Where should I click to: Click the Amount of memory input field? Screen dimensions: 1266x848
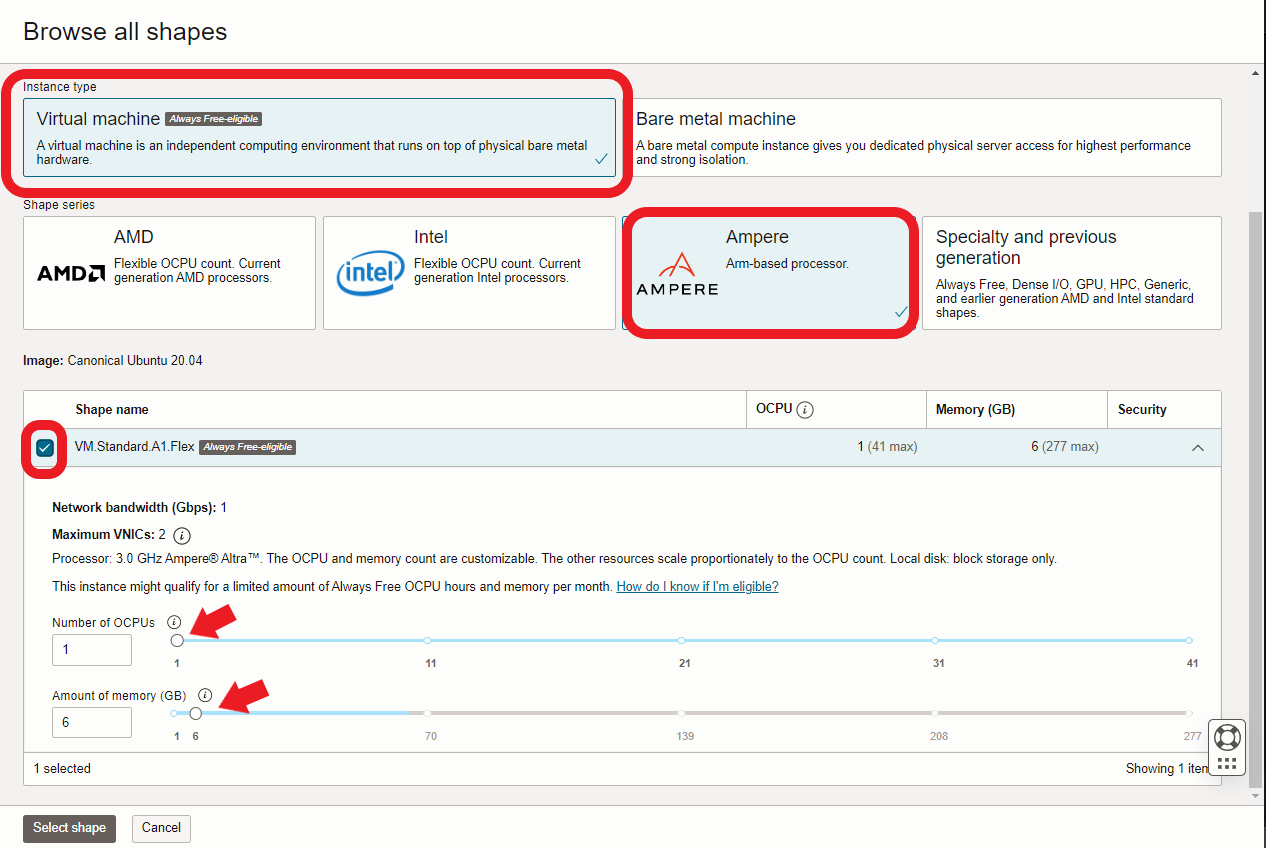92,722
